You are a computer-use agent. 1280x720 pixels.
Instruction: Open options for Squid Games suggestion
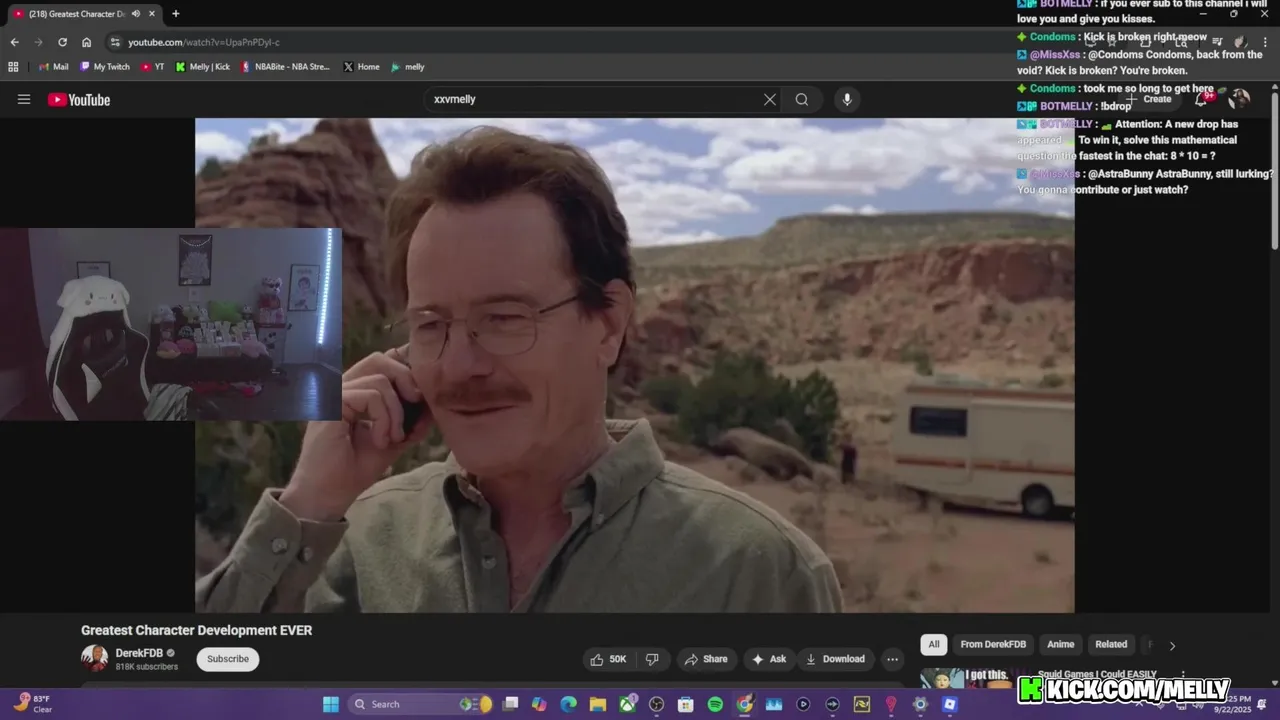(1183, 676)
